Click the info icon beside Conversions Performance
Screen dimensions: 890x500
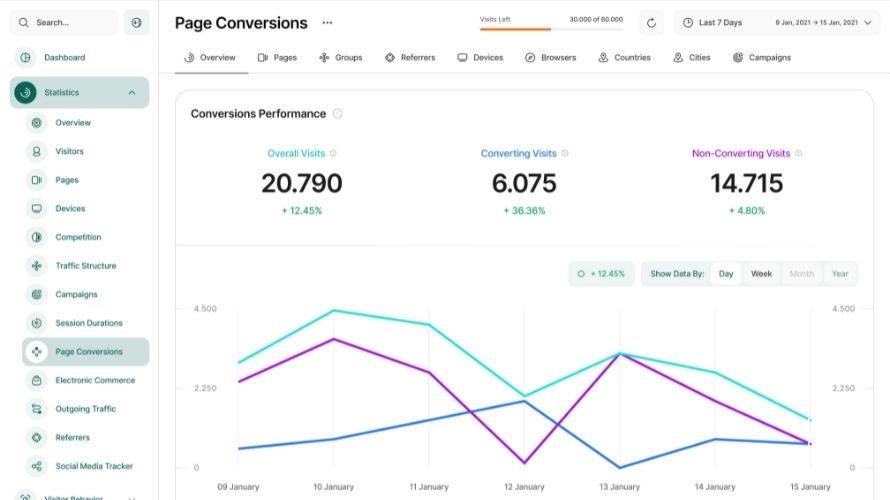pyautogui.click(x=337, y=114)
